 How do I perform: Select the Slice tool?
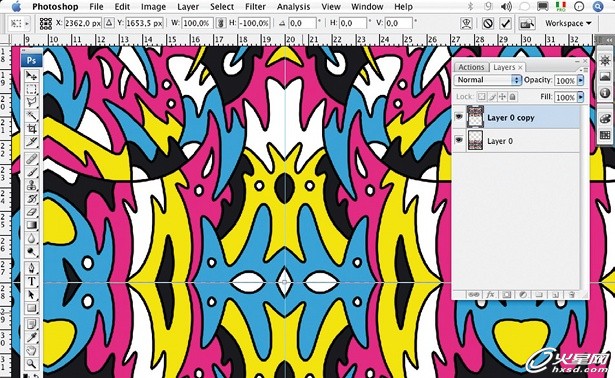pyautogui.click(x=31, y=142)
